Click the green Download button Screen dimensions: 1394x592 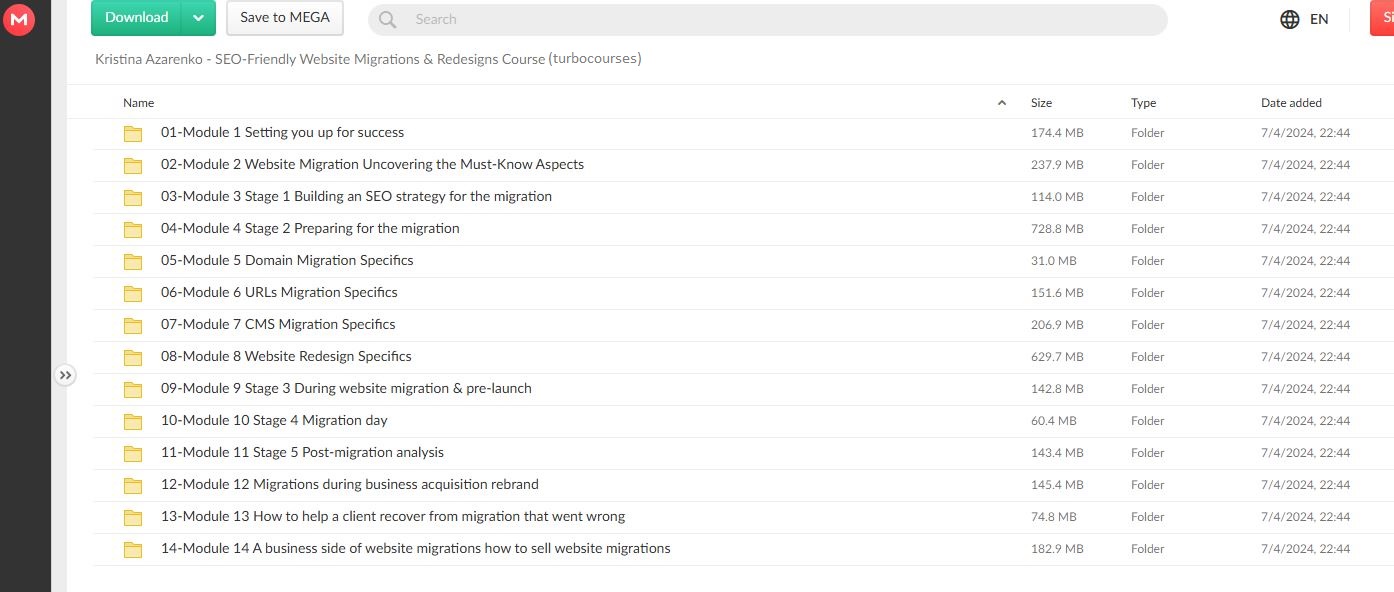pyautogui.click(x=137, y=18)
